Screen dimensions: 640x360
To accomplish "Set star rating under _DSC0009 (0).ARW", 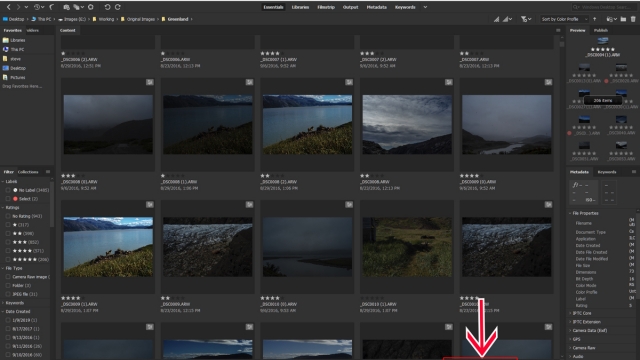I will pyautogui.click(x=473, y=176).
